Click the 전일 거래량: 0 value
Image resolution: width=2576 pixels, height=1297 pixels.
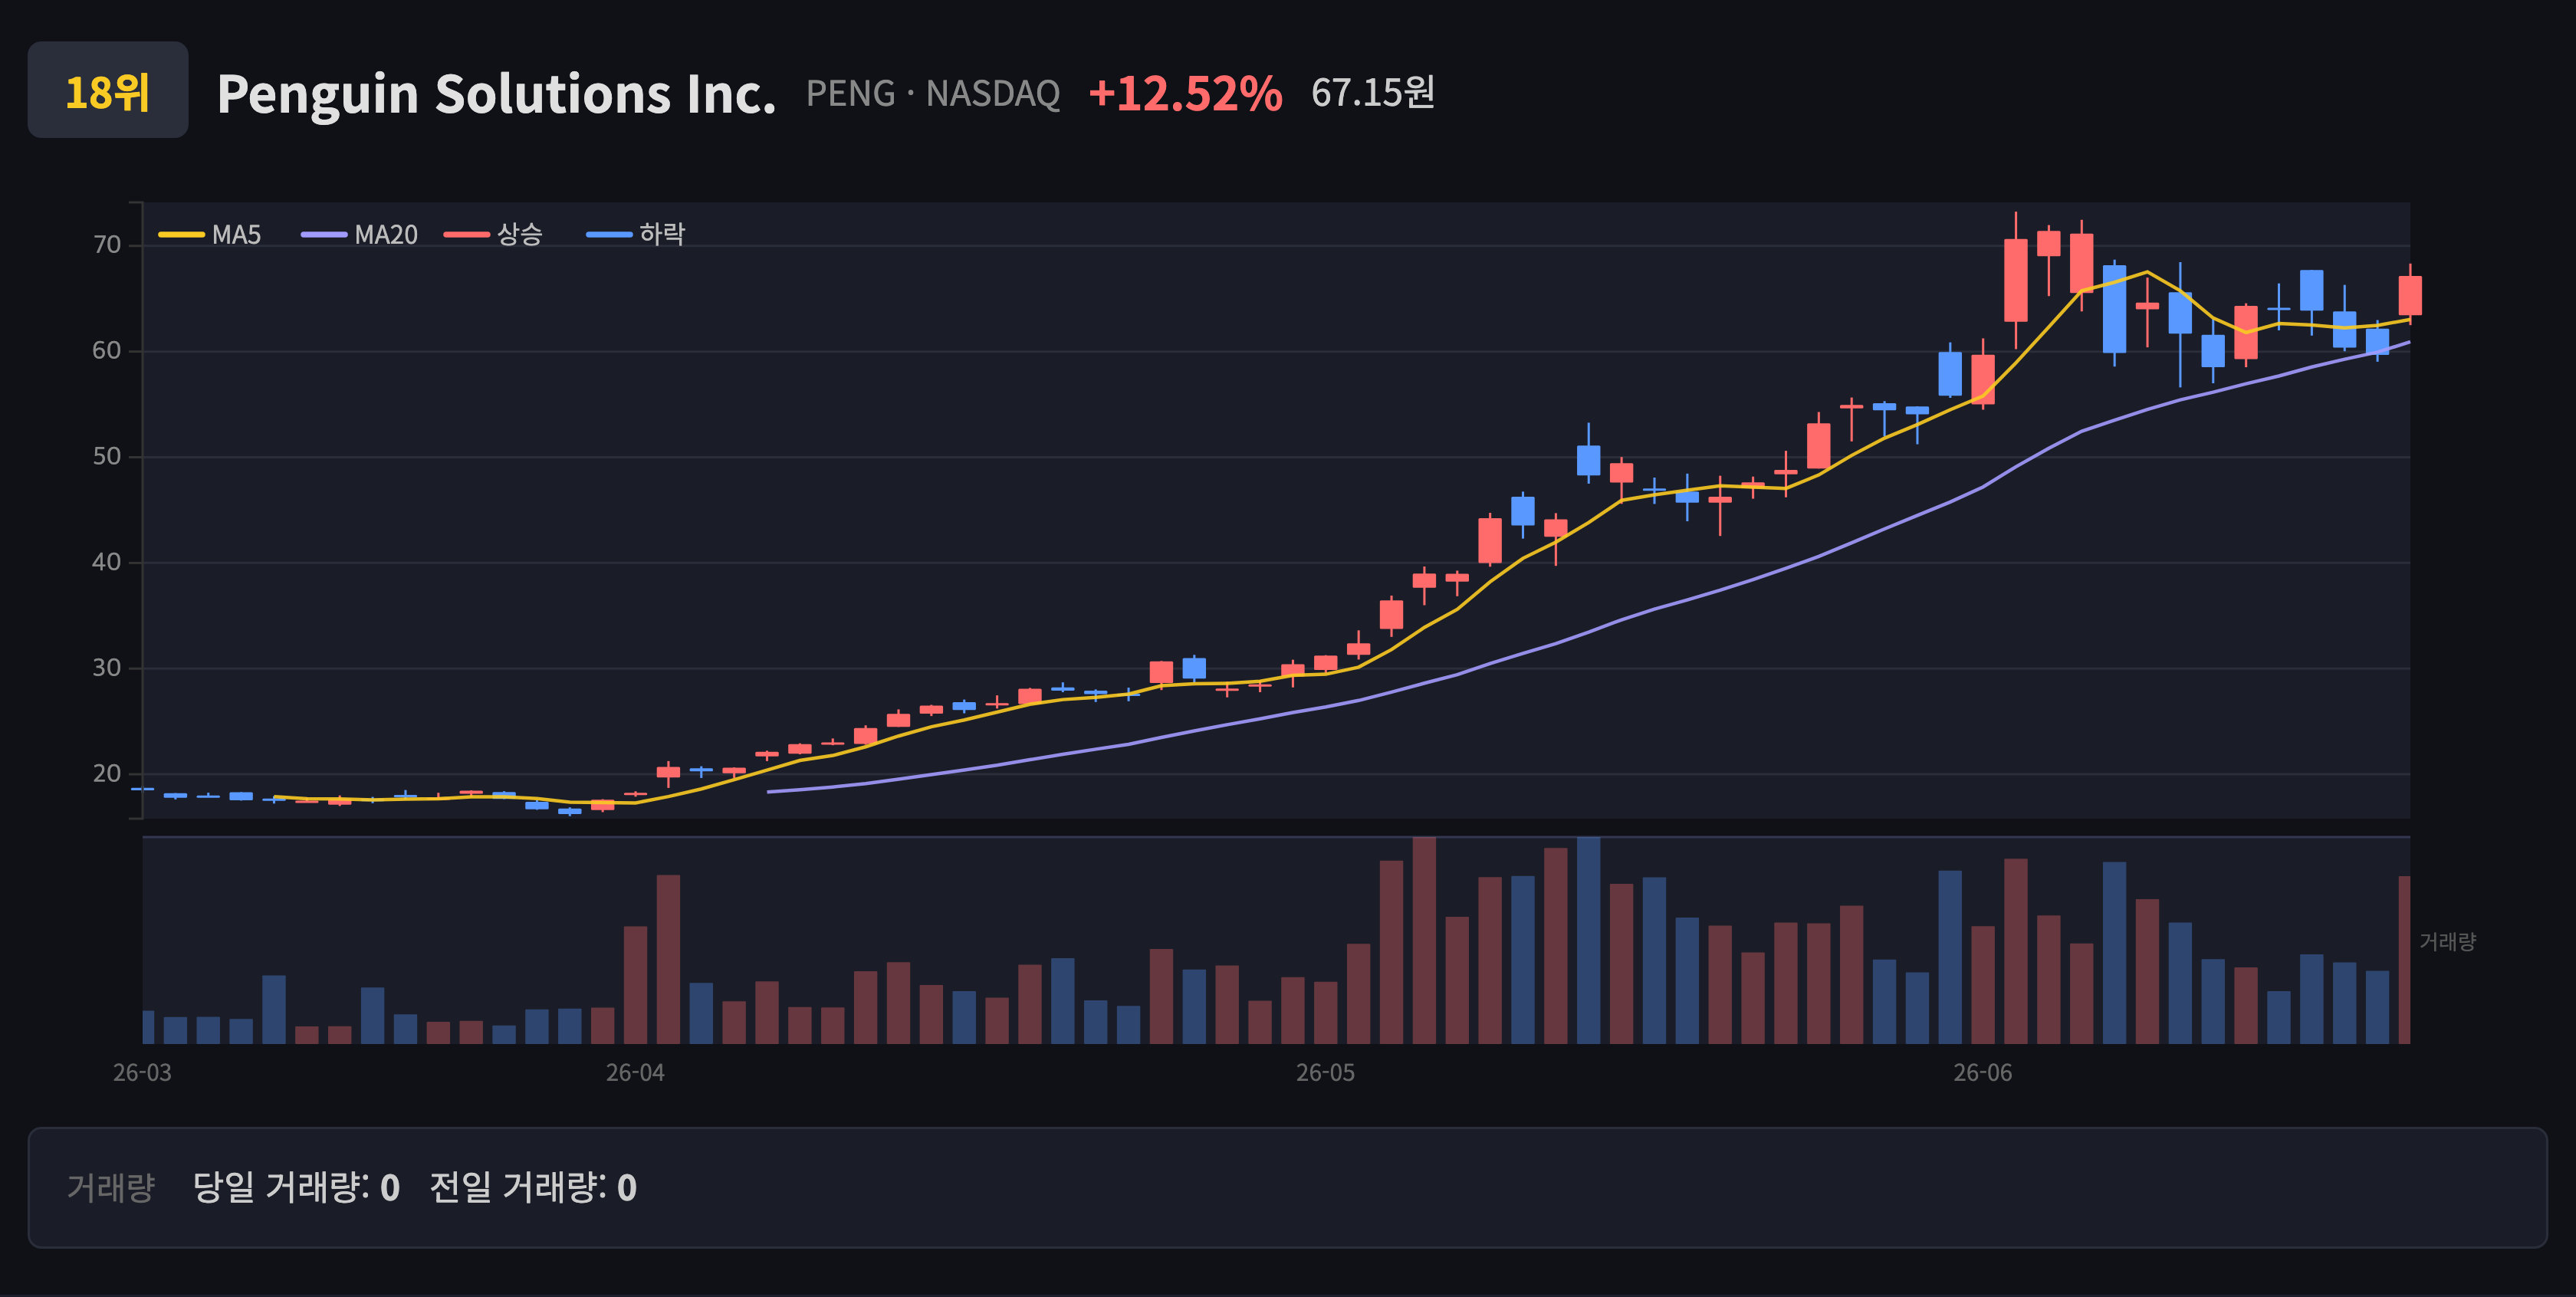533,1188
